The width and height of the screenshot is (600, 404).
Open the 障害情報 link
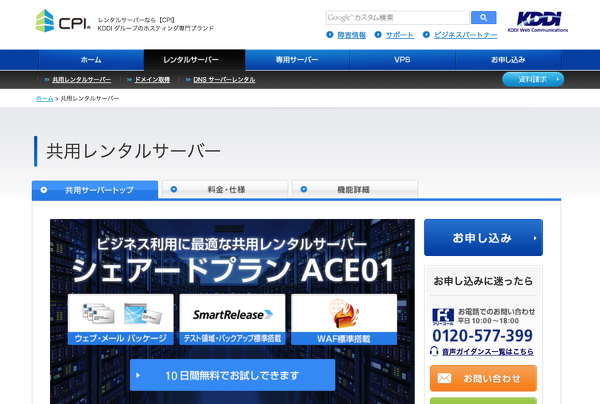(x=351, y=35)
